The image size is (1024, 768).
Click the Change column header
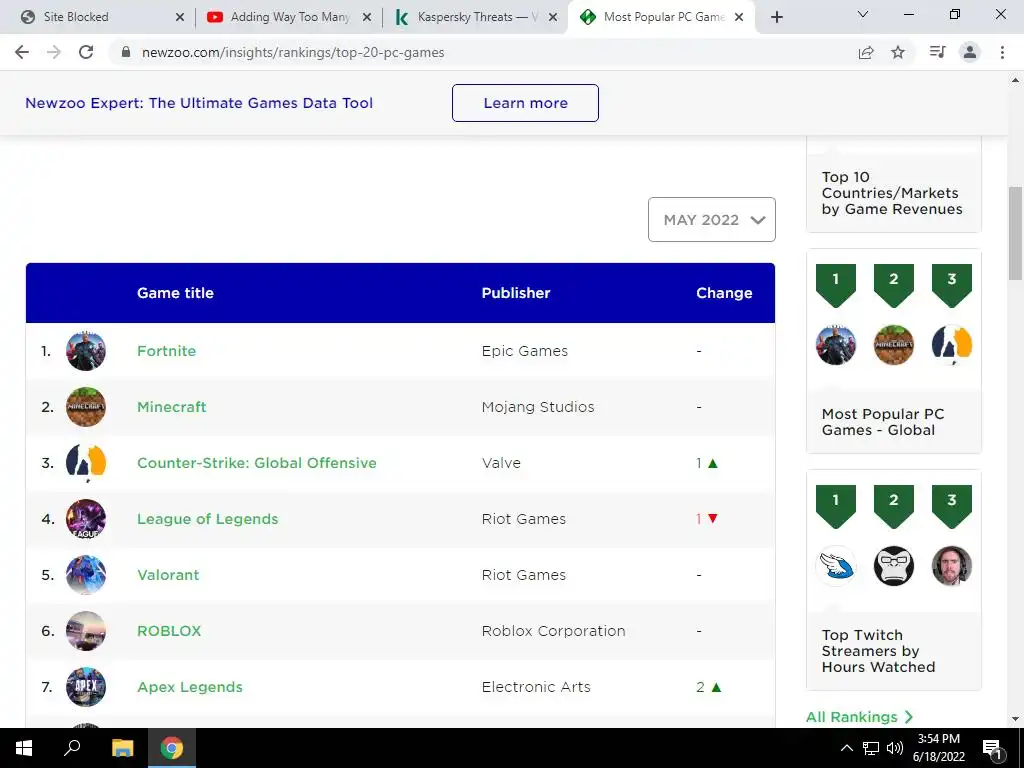click(724, 293)
